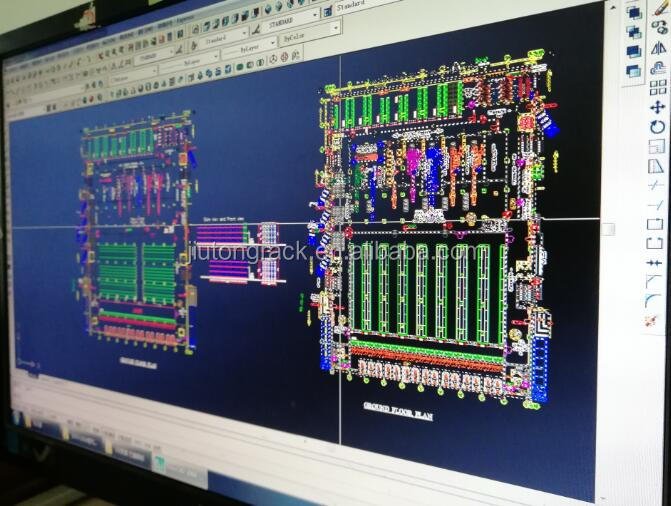Screen dimensions: 671x506
Task: Open the ByColor plot style dropdown
Action: (311, 34)
